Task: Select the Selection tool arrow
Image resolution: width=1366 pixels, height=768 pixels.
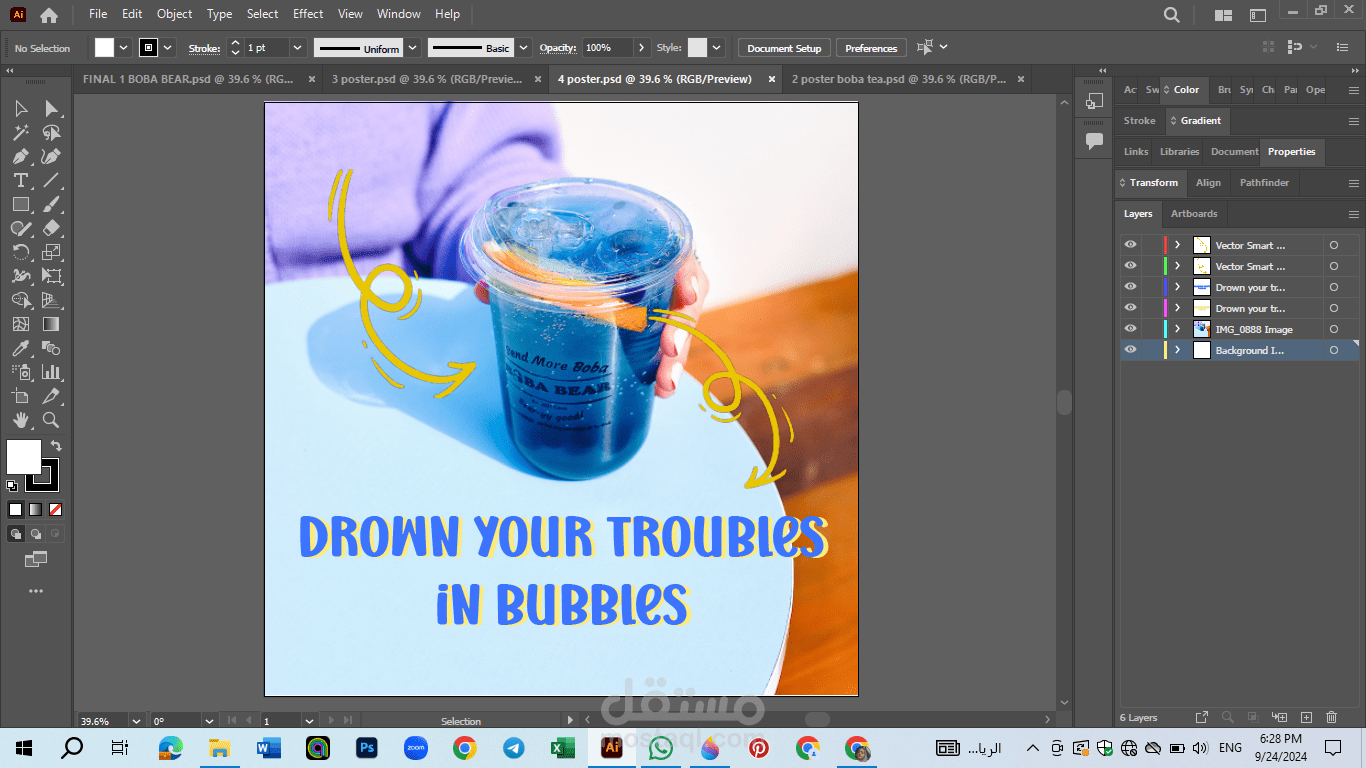Action: [x=21, y=108]
